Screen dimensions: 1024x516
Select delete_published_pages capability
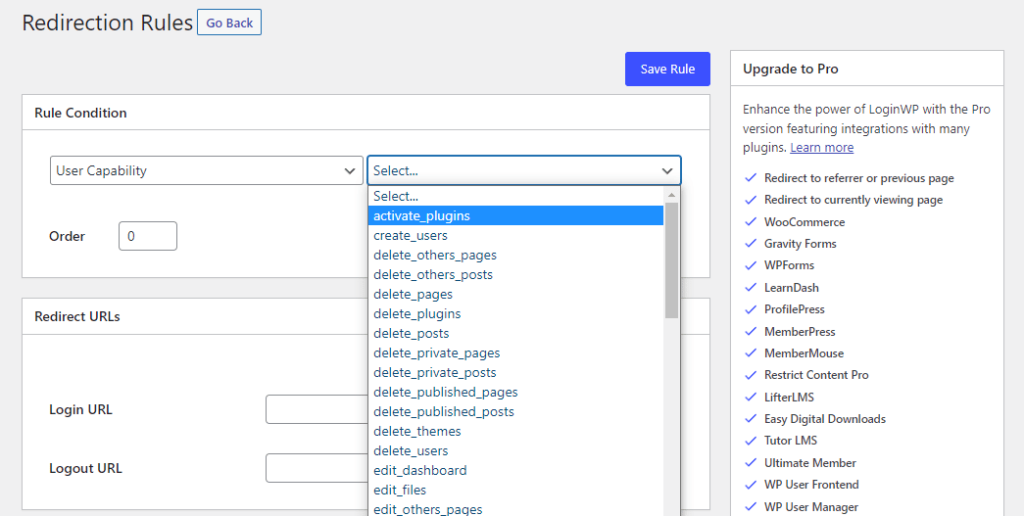pyautogui.click(x=445, y=392)
